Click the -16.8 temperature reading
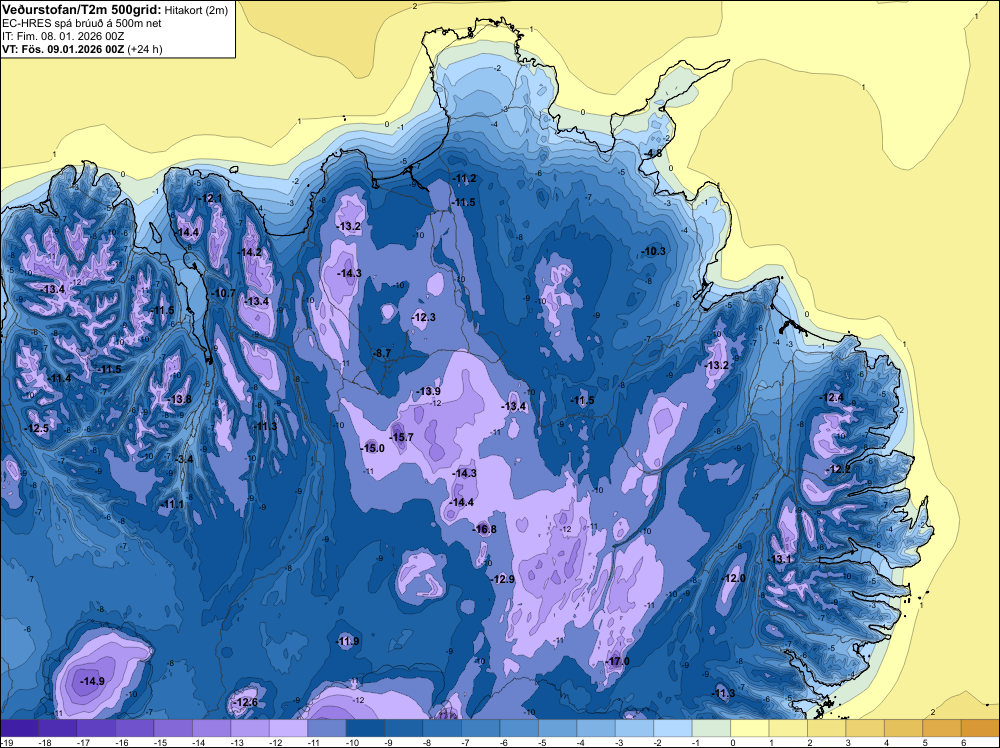 [x=485, y=529]
